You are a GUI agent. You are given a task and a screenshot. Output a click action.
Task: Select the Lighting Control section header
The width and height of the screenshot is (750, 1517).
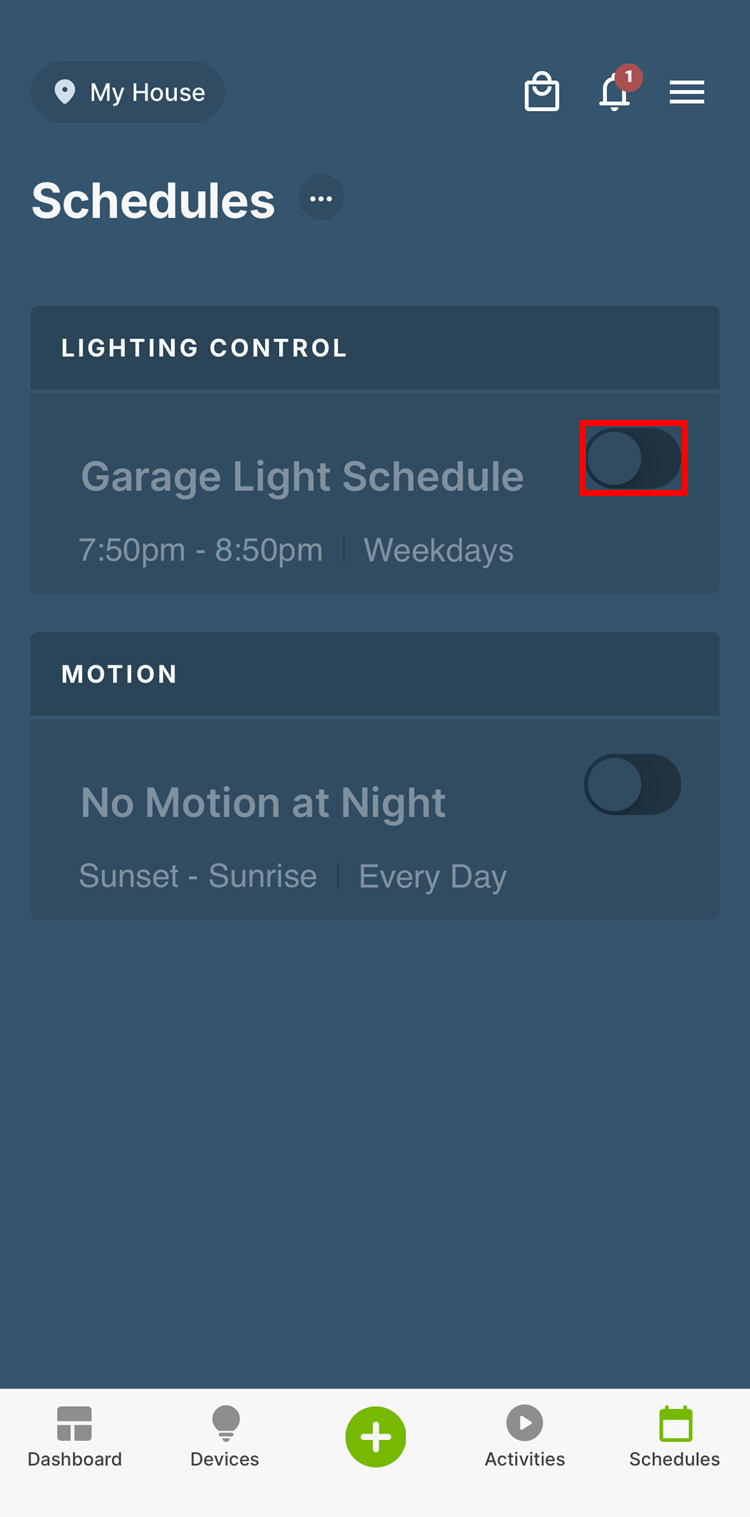click(x=374, y=348)
